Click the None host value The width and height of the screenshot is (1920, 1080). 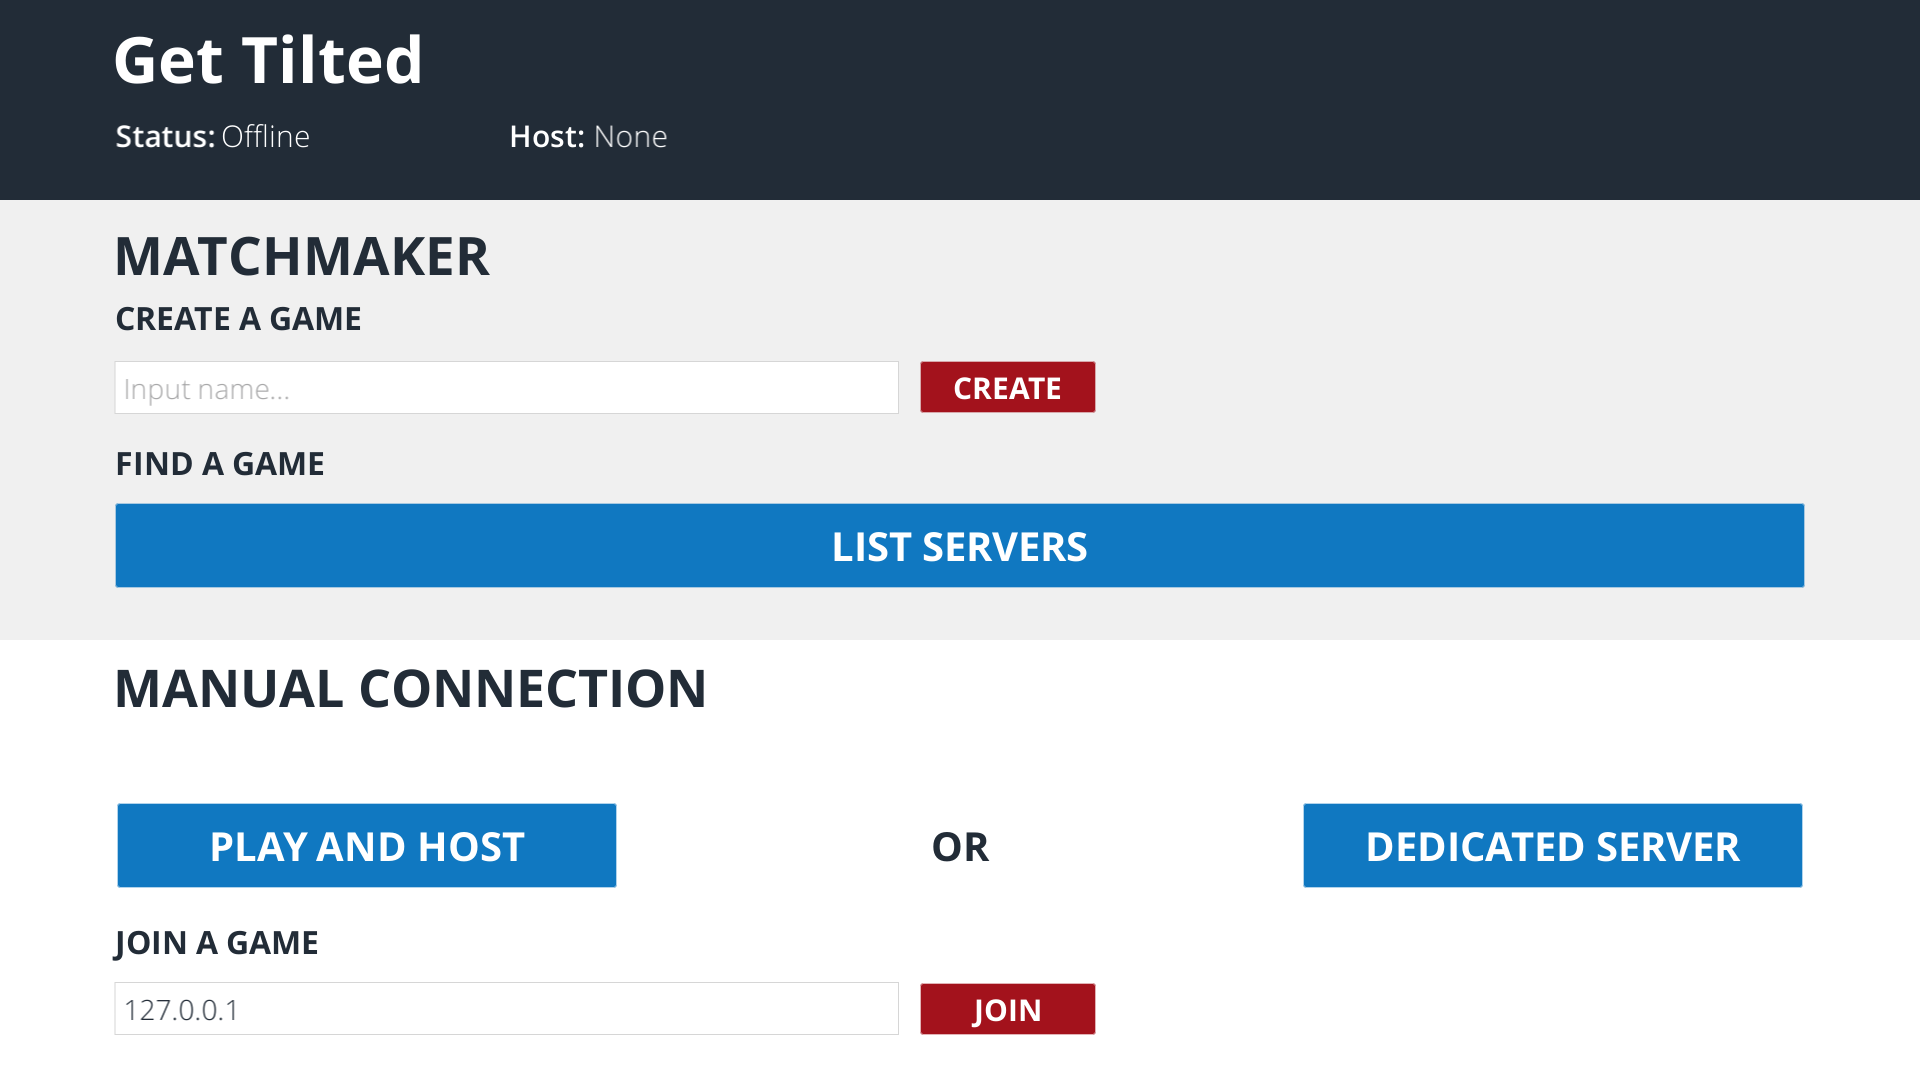point(630,137)
